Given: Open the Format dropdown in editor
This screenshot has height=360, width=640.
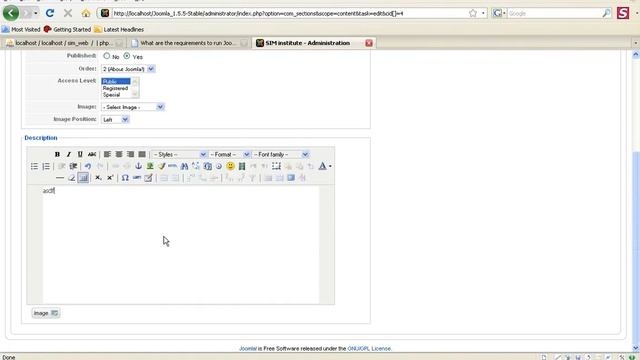Looking at the screenshot, I should tap(229, 154).
